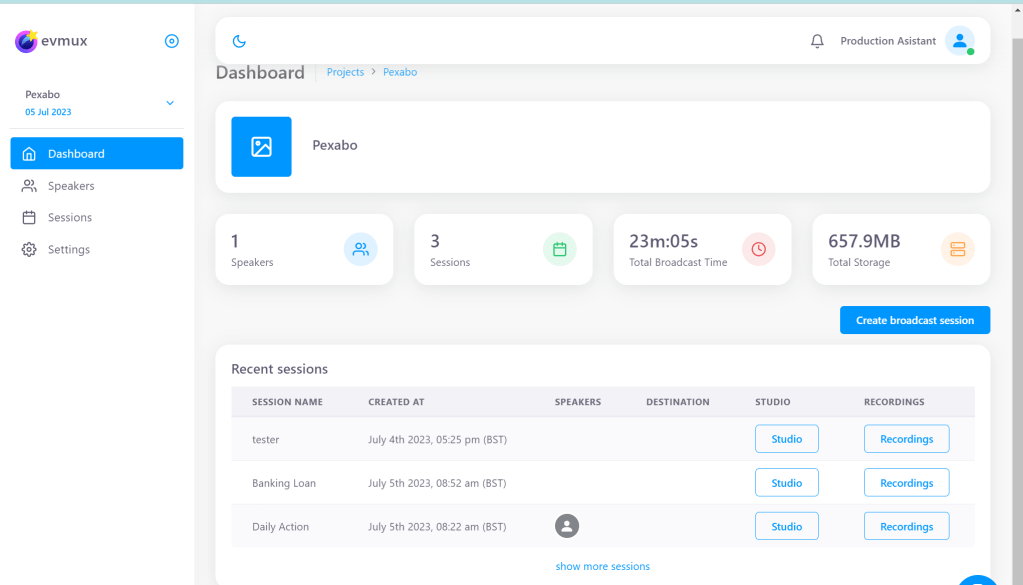Viewport: 1023px width, 585px height.
Task: Click the Dashboard home icon
Action: point(29,154)
